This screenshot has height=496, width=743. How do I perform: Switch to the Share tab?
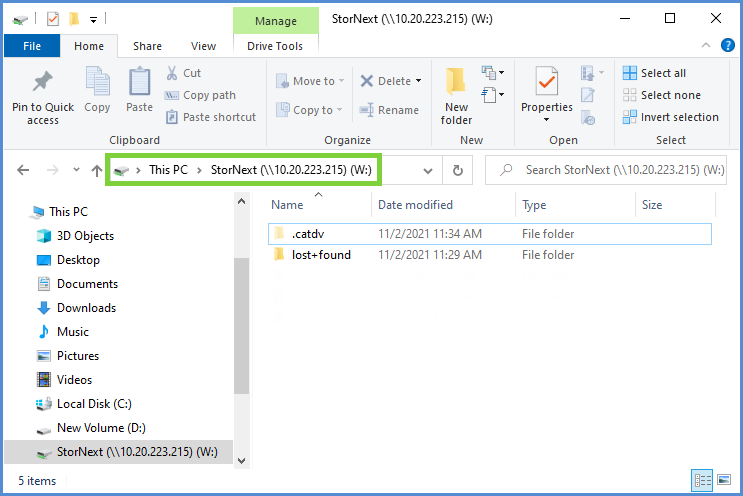click(147, 46)
